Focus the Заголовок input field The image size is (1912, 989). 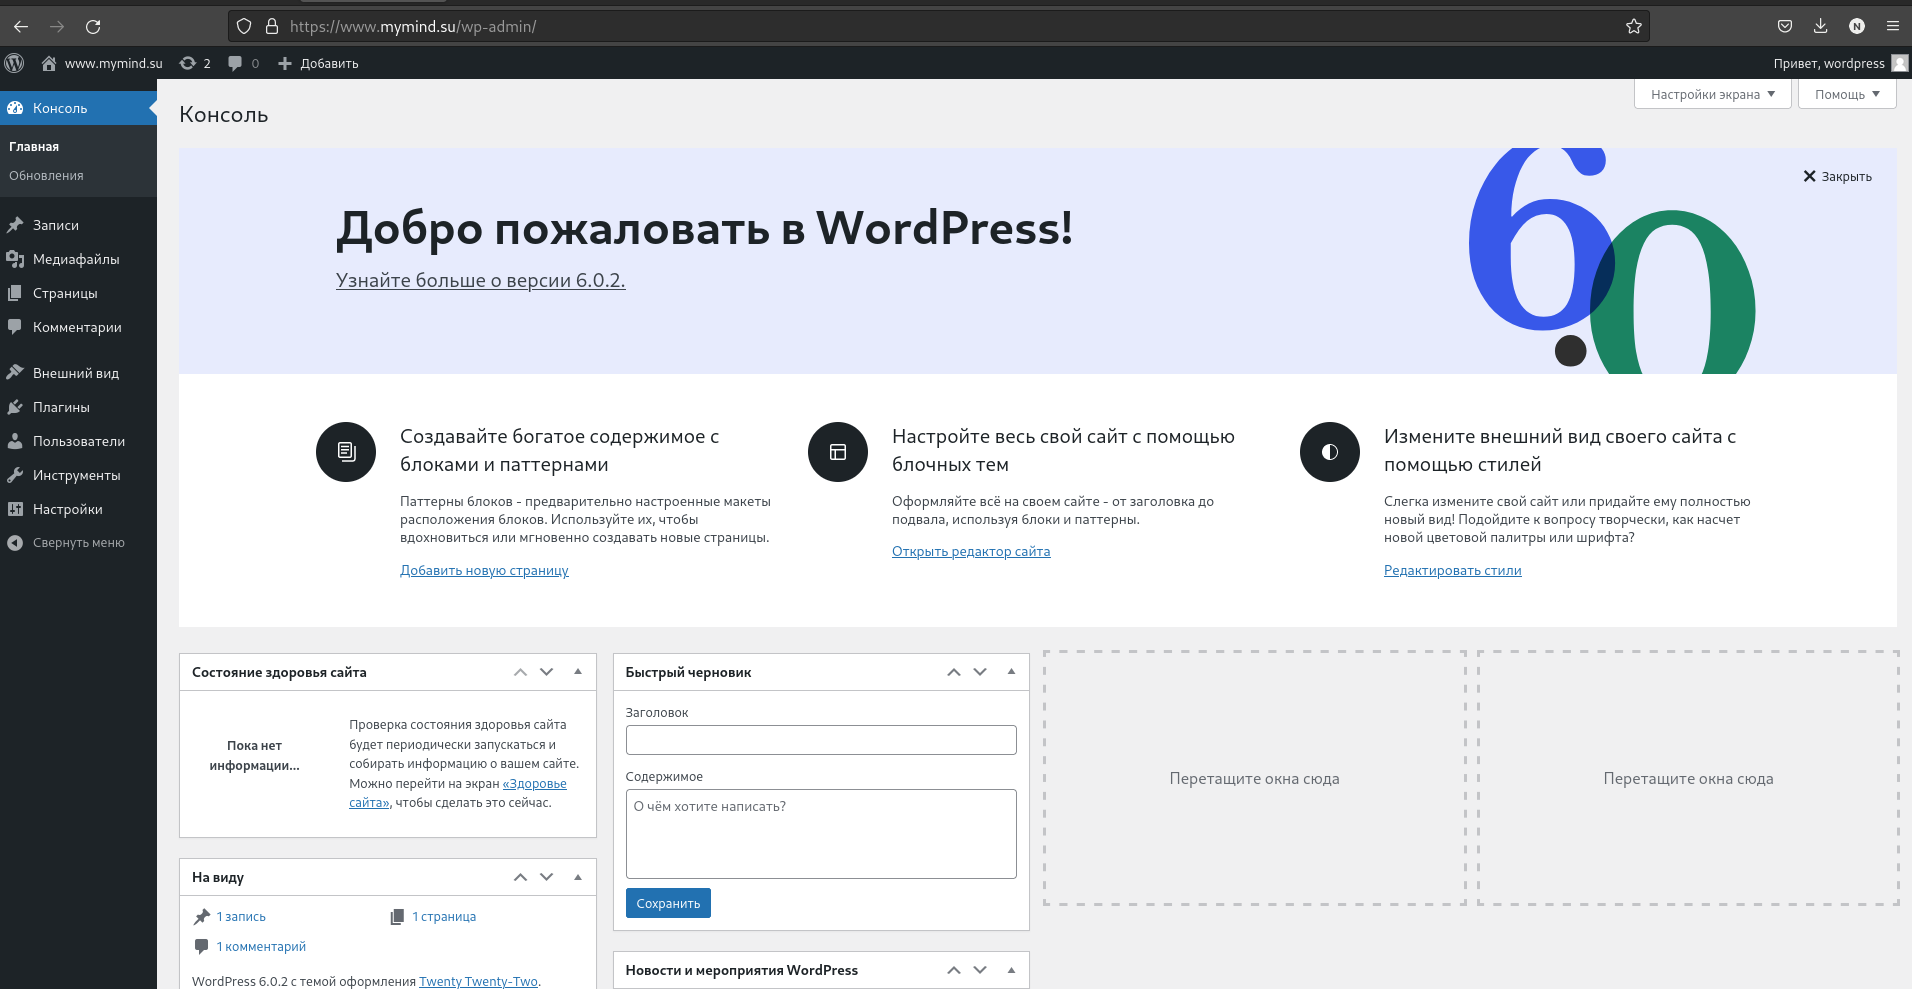(821, 740)
